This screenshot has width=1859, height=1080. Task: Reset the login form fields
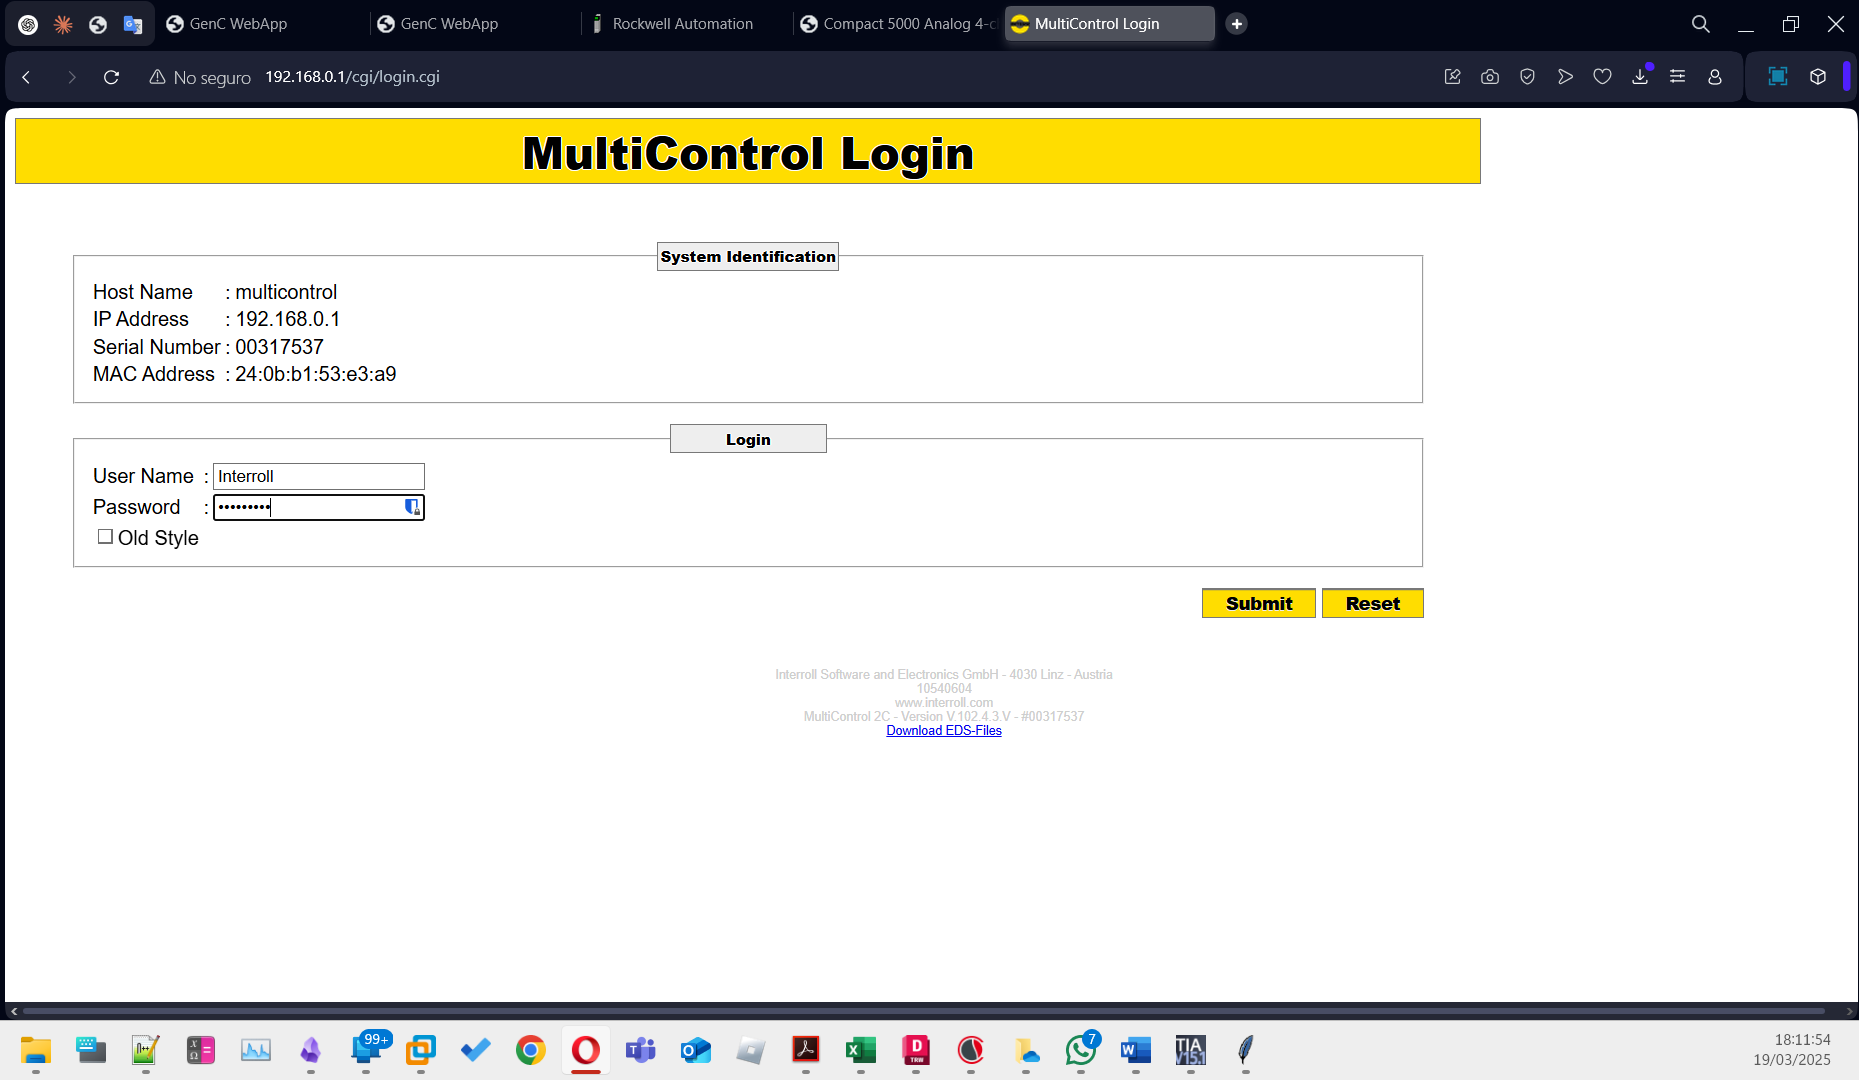tap(1372, 603)
